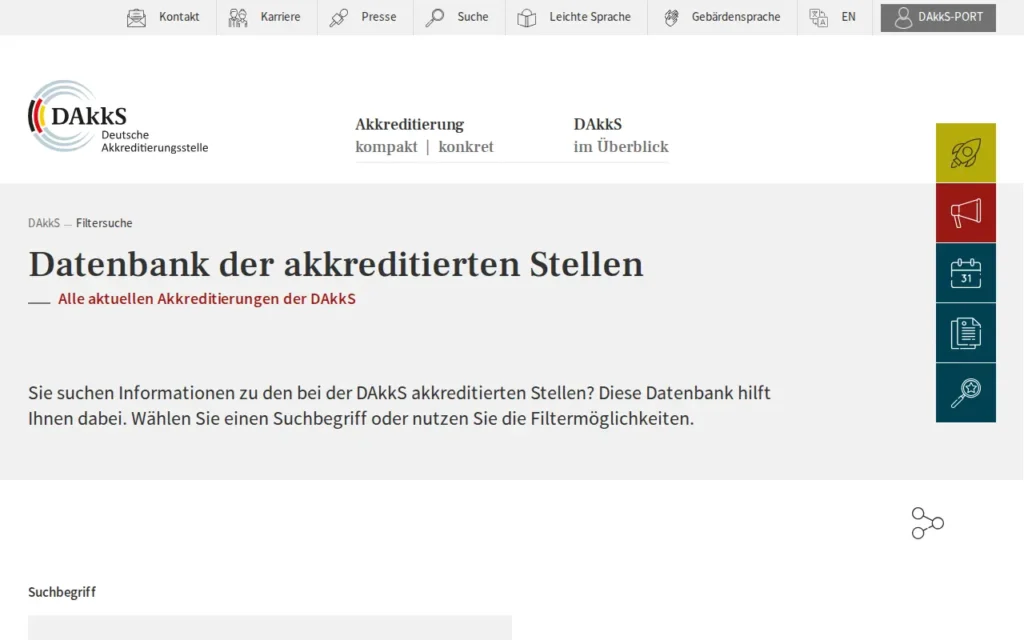Click the Filtersuche breadcrumb
Image resolution: width=1024 pixels, height=640 pixels.
point(104,223)
